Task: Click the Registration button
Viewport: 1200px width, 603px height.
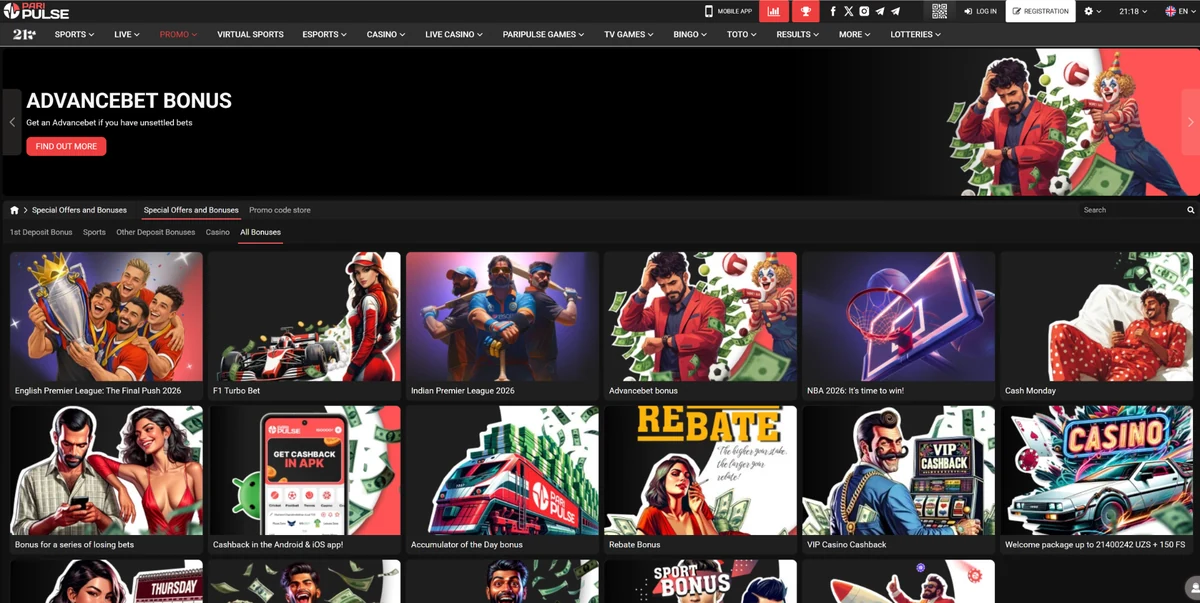Action: tap(1040, 11)
